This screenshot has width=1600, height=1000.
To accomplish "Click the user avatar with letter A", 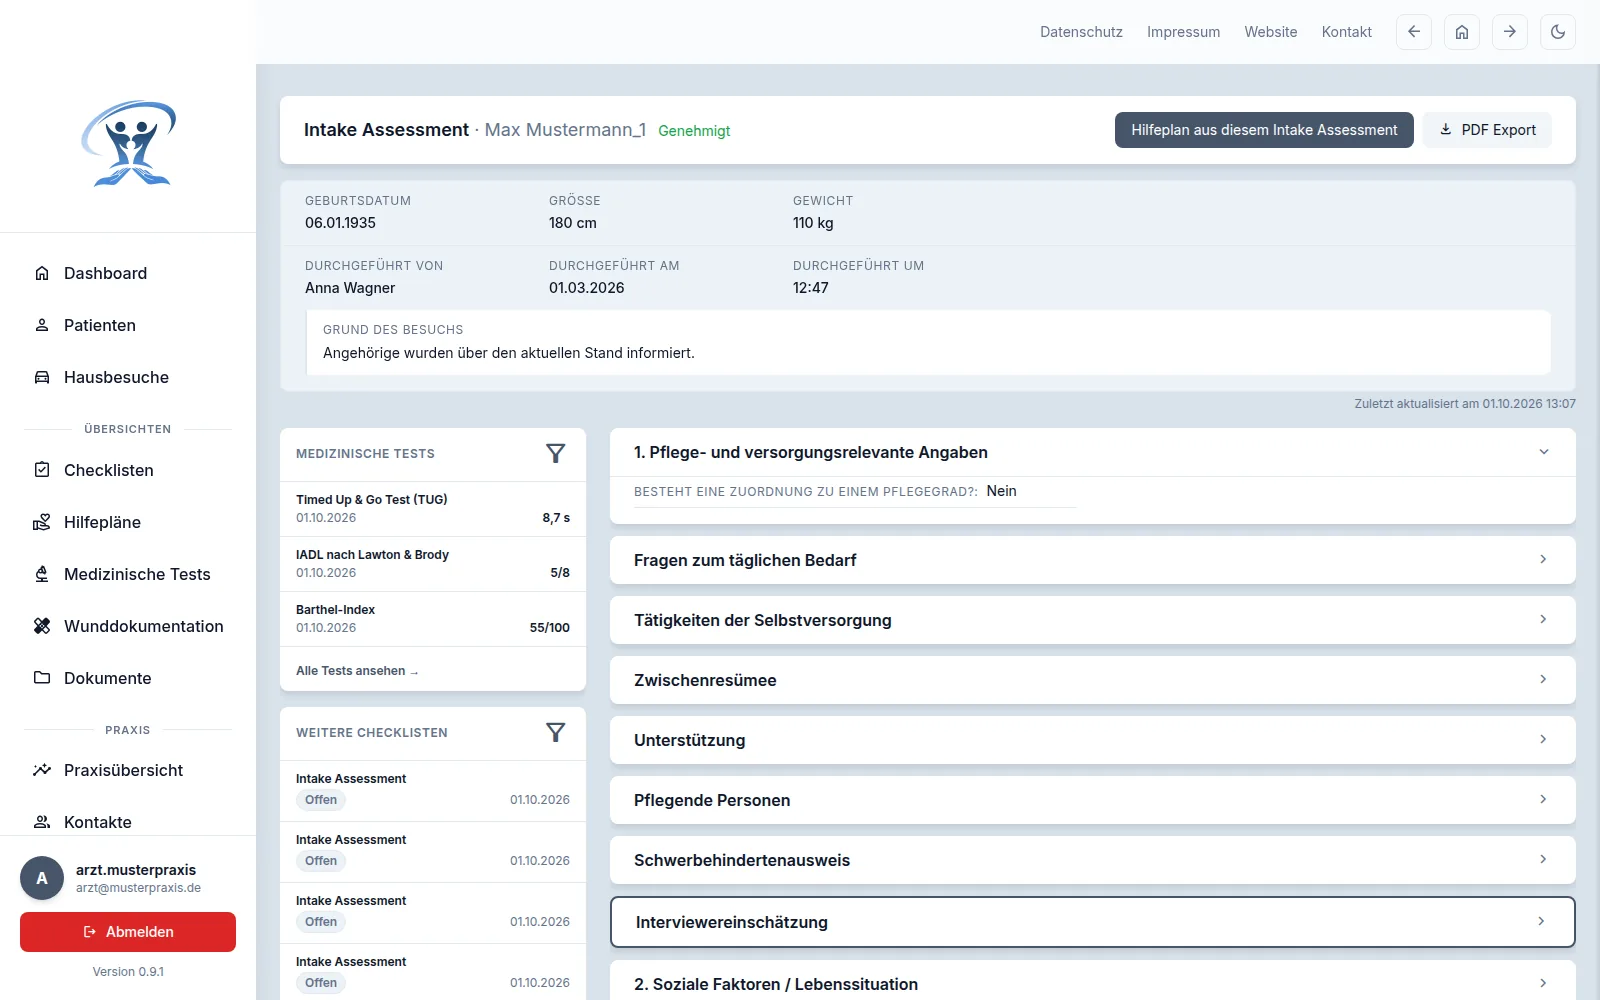I will coord(42,878).
